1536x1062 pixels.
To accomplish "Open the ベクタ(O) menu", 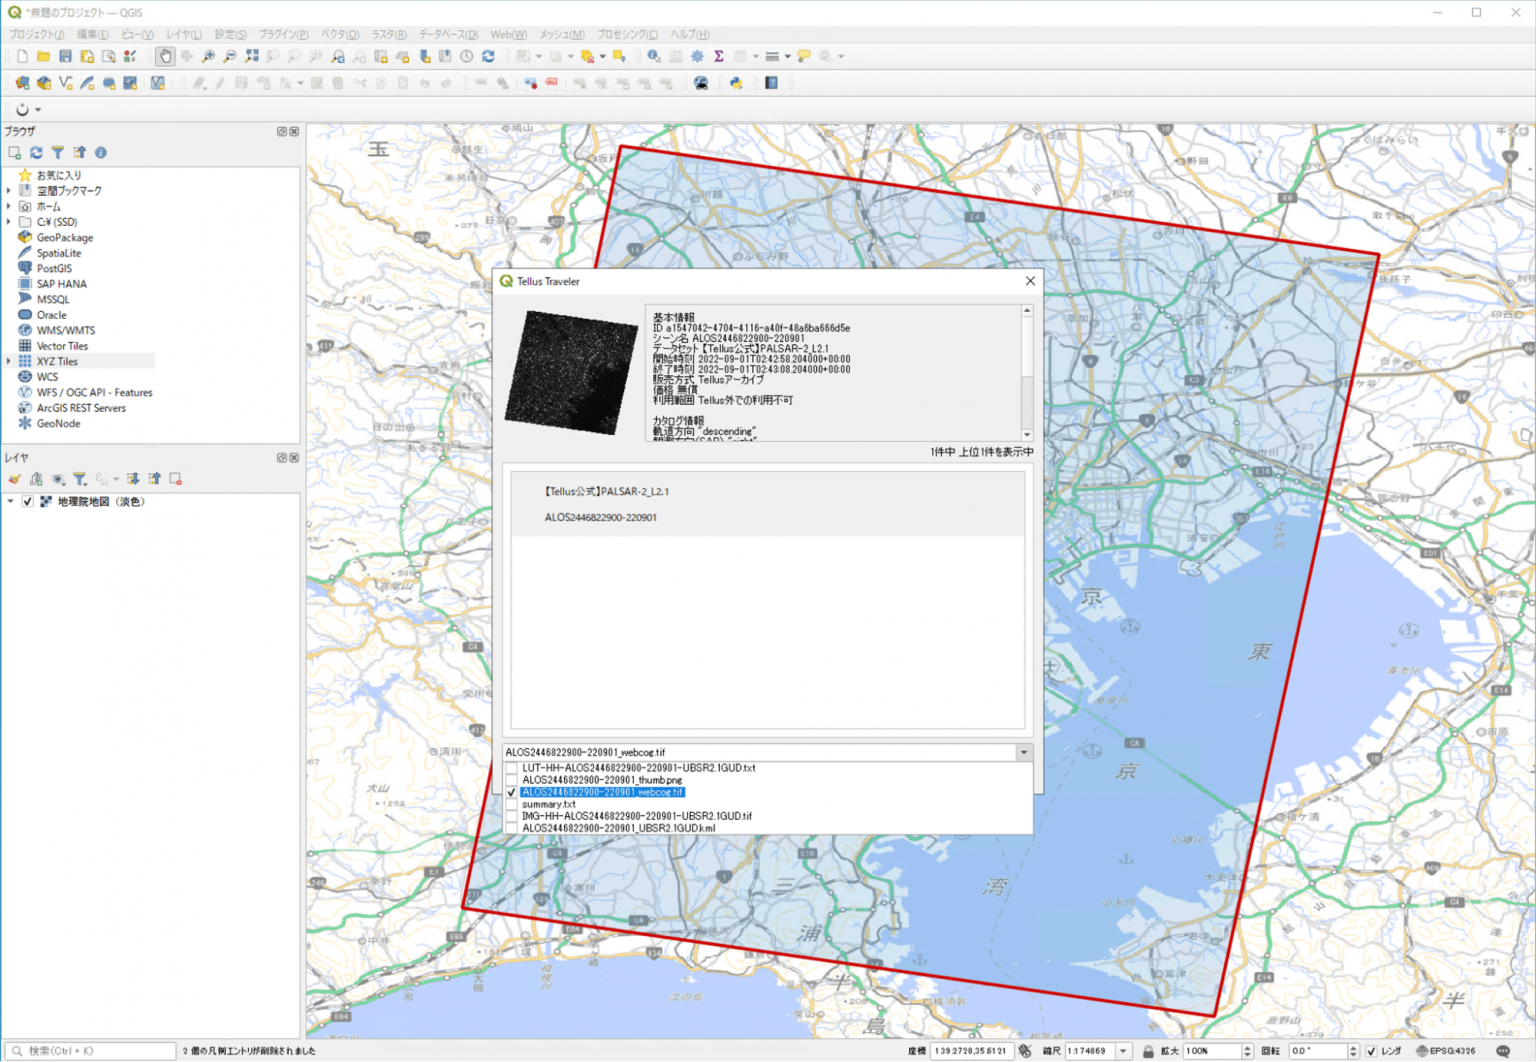I will pos(340,34).
